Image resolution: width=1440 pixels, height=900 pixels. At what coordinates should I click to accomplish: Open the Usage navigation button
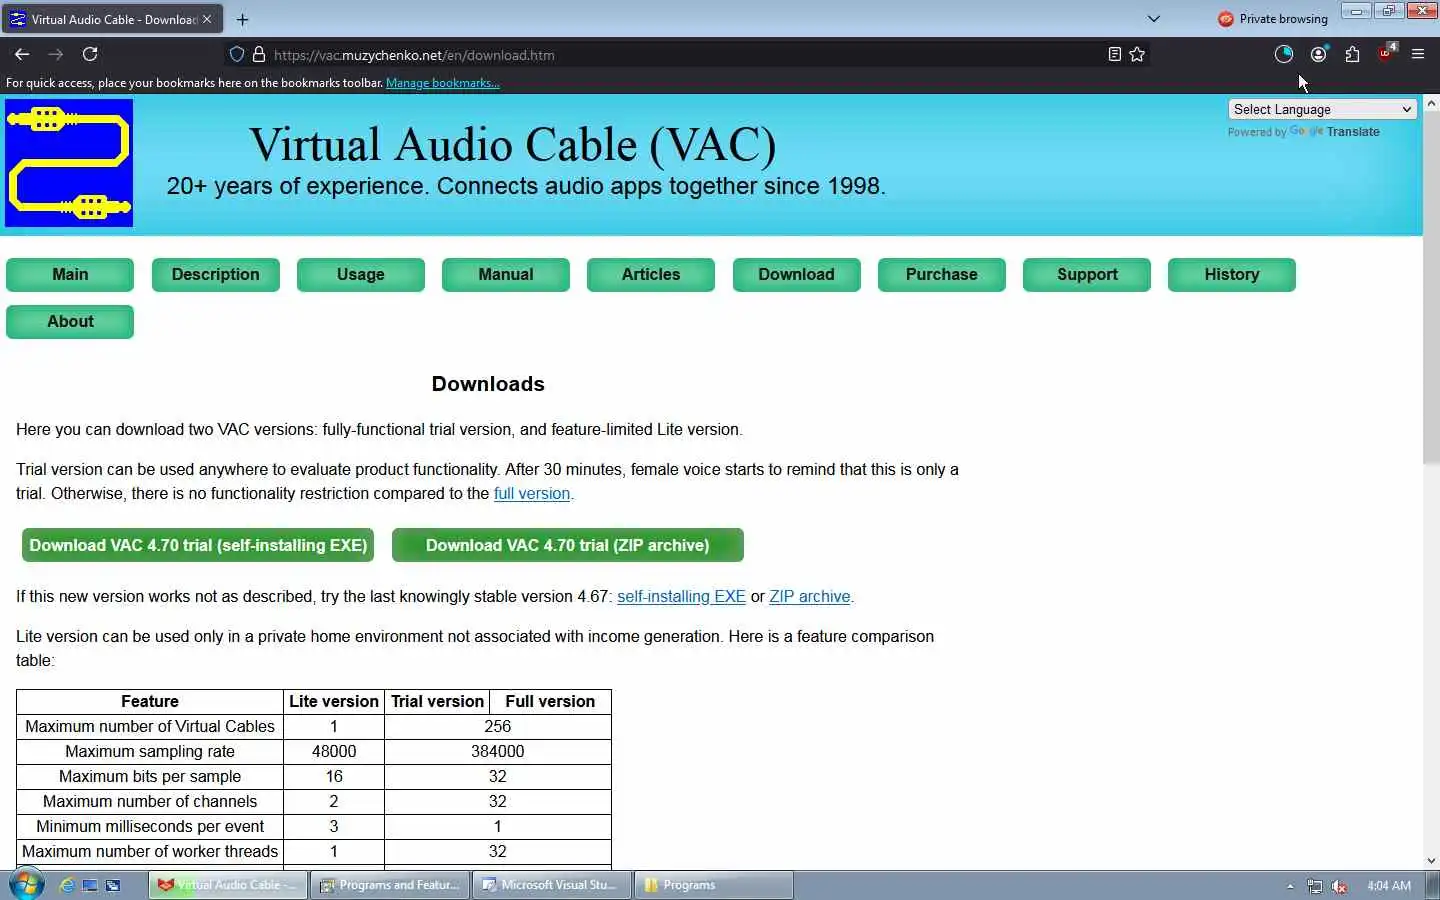pos(361,274)
